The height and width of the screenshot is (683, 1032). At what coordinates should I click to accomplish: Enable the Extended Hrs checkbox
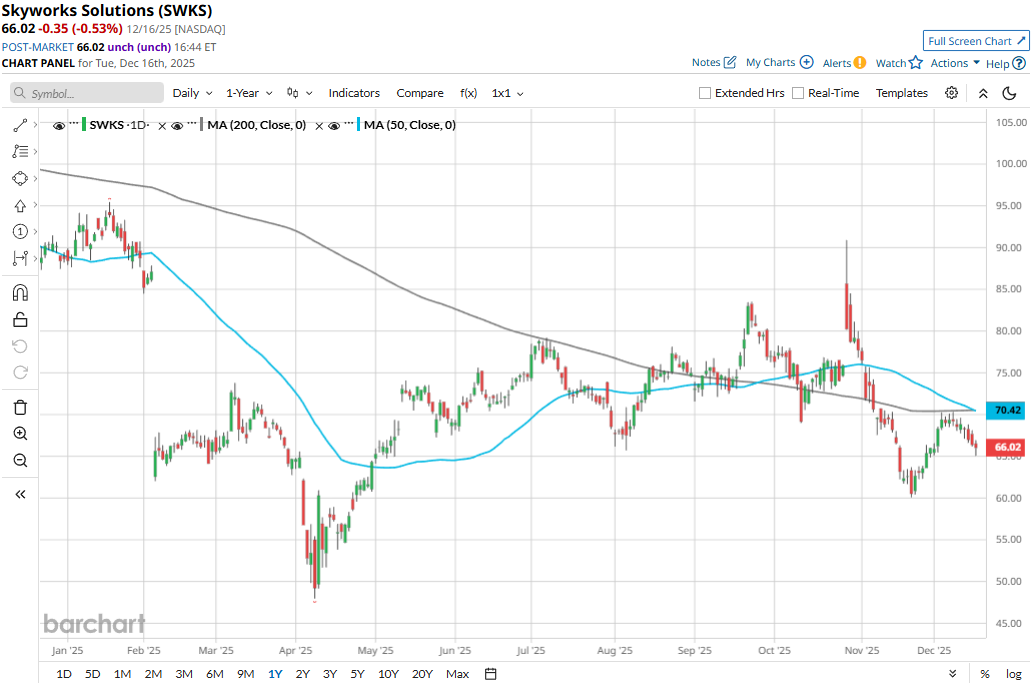click(x=705, y=93)
